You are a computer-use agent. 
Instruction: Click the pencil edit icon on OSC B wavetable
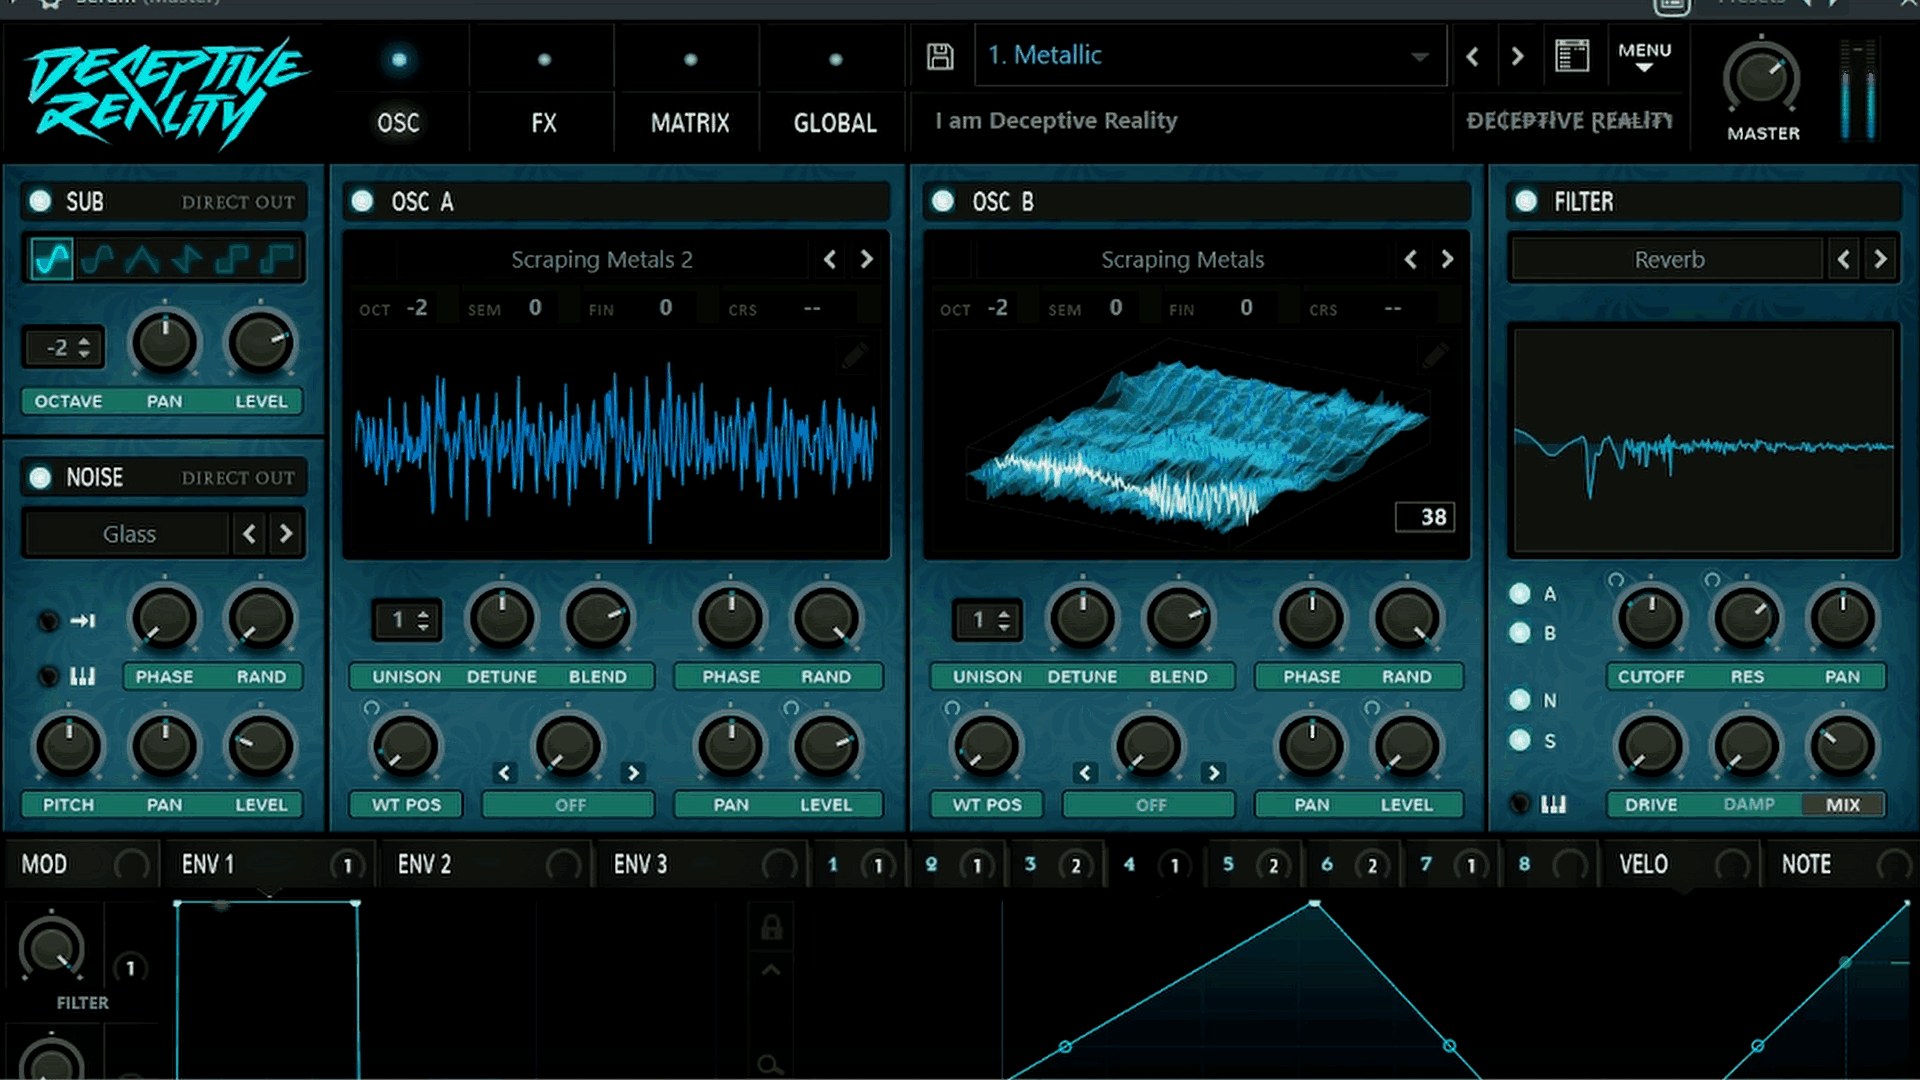(x=1437, y=355)
